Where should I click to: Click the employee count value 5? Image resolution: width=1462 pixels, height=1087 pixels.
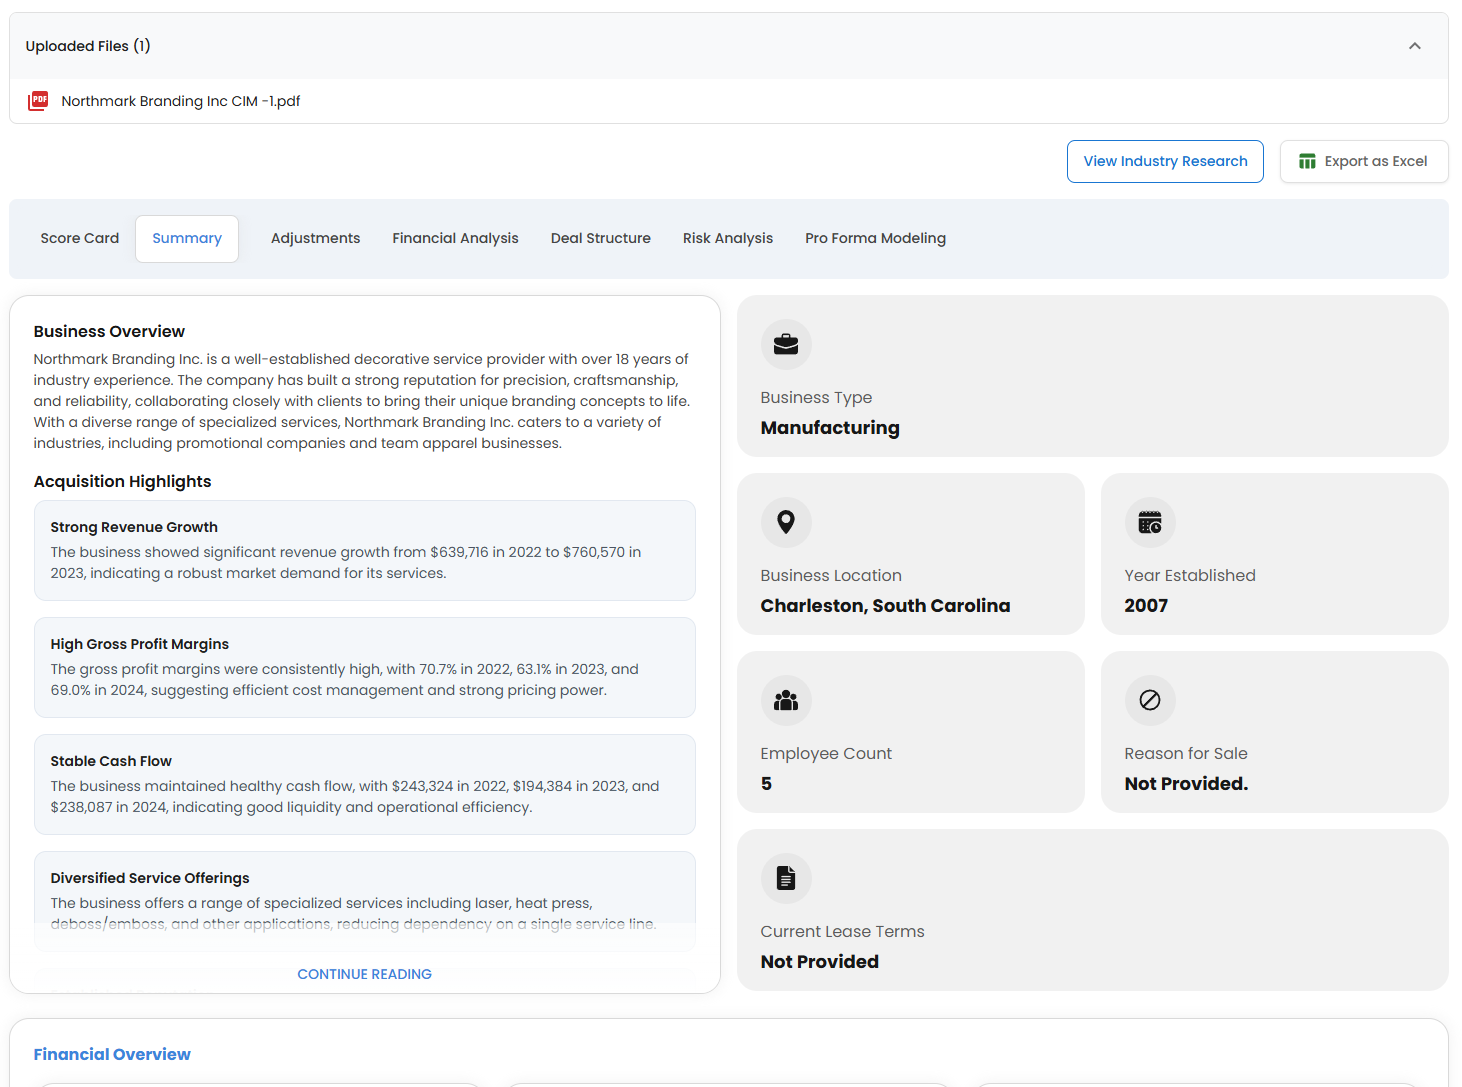click(766, 783)
